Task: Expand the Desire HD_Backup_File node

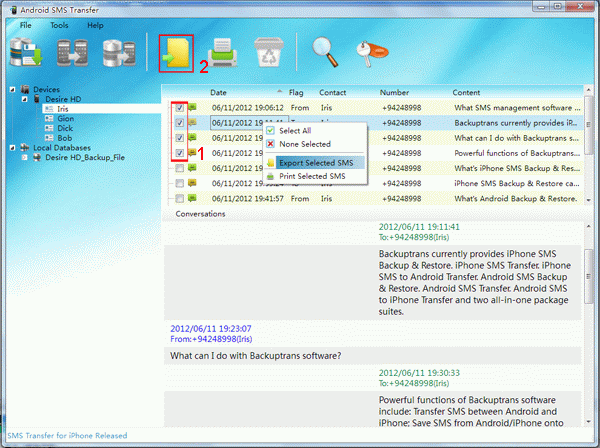Action: pyautogui.click(x=24, y=157)
